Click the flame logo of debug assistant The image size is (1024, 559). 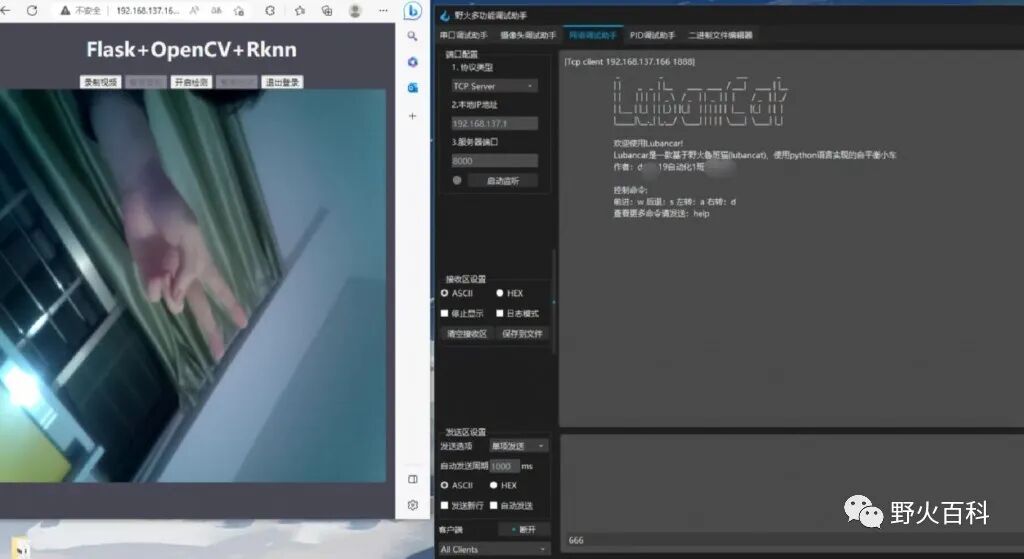pos(445,15)
